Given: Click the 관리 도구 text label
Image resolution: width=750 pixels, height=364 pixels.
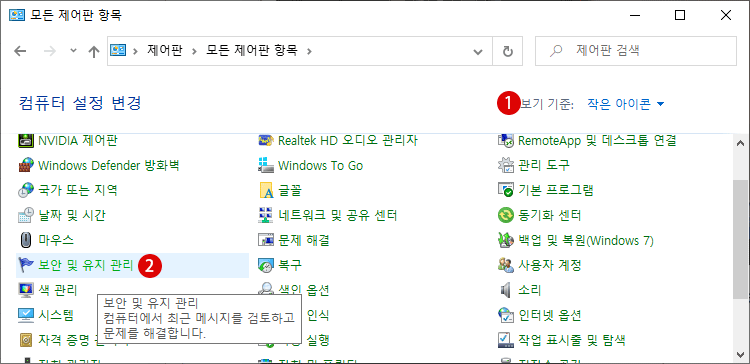Looking at the screenshot, I should tap(544, 165).
